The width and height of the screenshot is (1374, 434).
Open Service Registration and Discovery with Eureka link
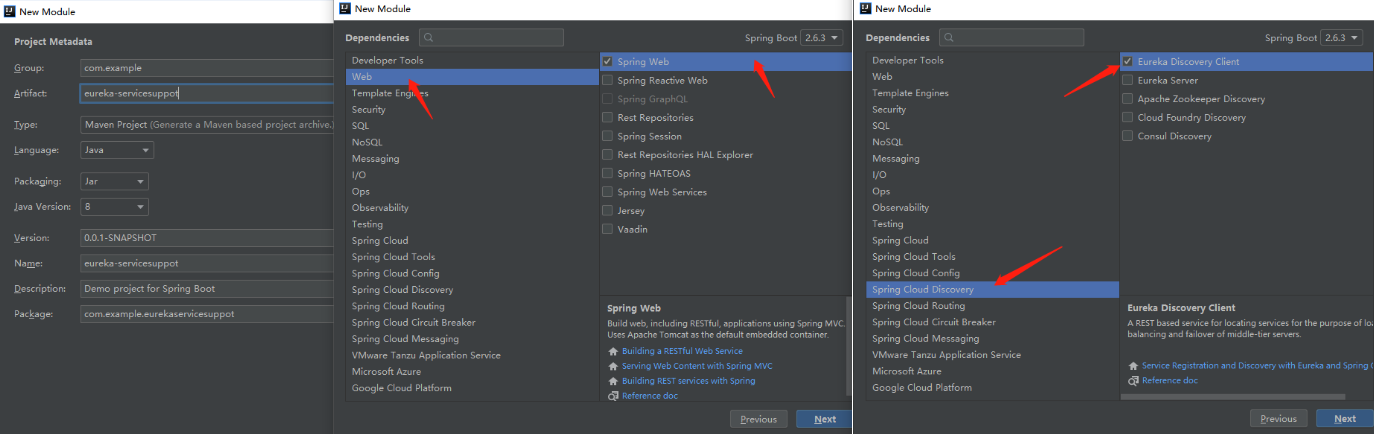click(x=1257, y=366)
